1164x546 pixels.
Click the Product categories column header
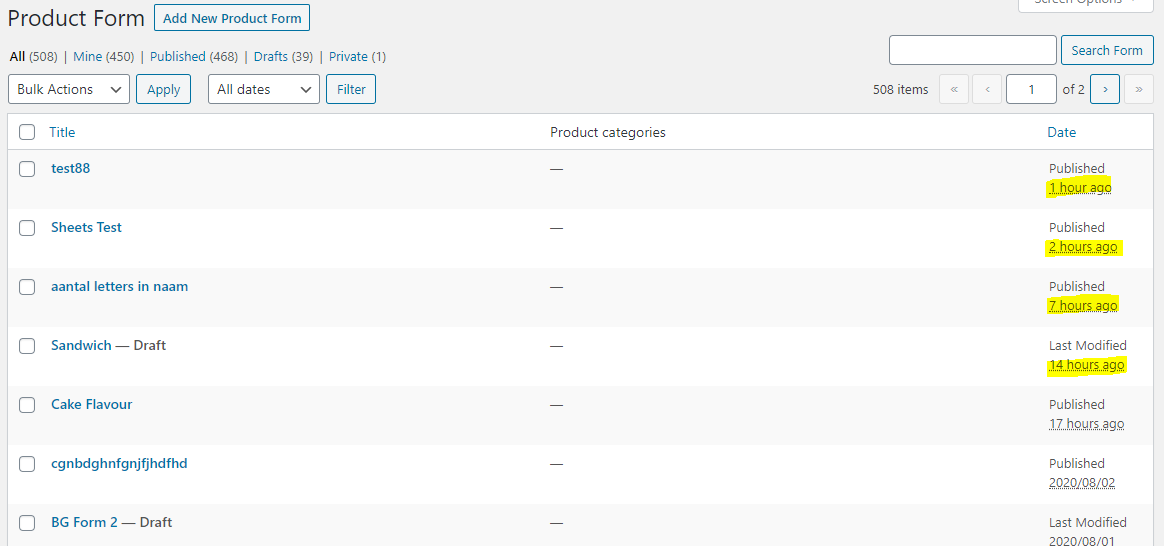(608, 132)
